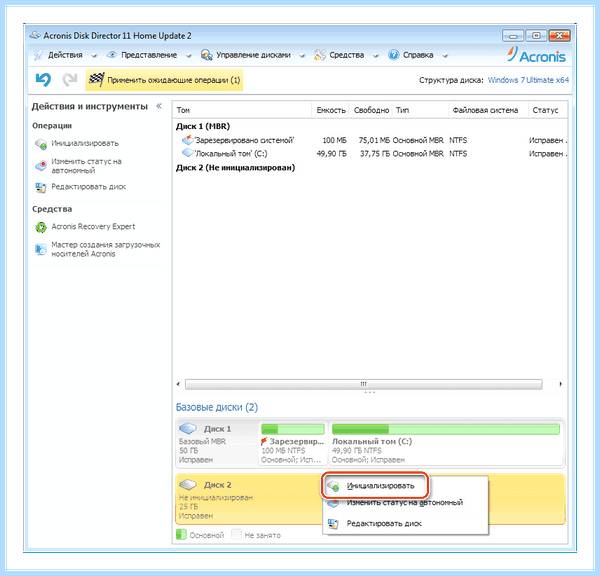Image resolution: width=600 pixels, height=576 pixels.
Task: Click the checkered flag apply icon
Action: pyautogui.click(x=96, y=80)
